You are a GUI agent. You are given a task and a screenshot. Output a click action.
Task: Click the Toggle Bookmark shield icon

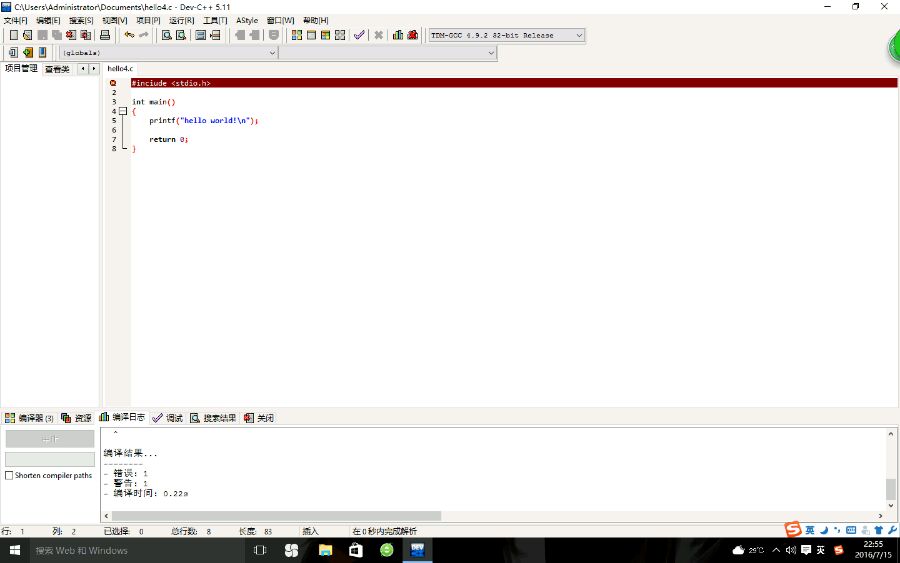(274, 35)
